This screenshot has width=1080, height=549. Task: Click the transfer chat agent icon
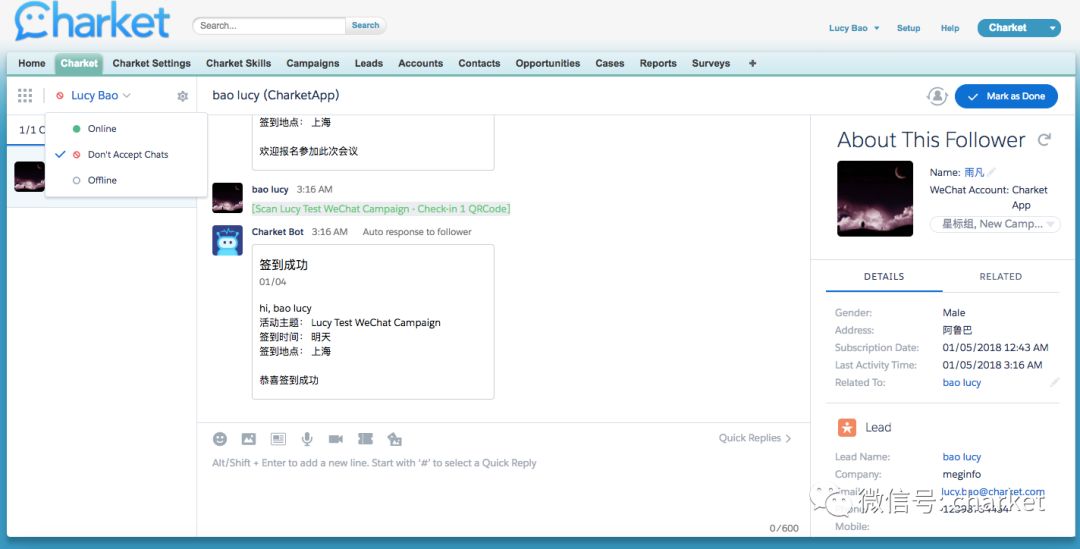[937, 96]
